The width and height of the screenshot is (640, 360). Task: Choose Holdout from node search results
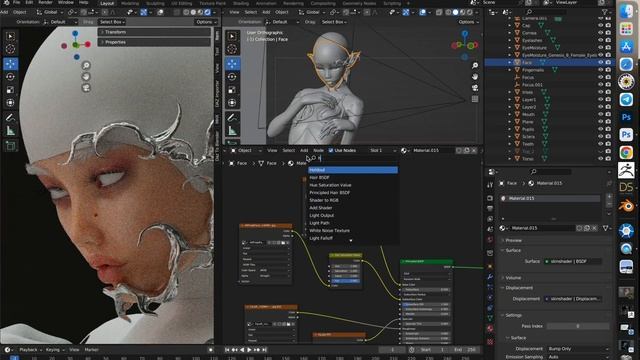[x=353, y=170]
